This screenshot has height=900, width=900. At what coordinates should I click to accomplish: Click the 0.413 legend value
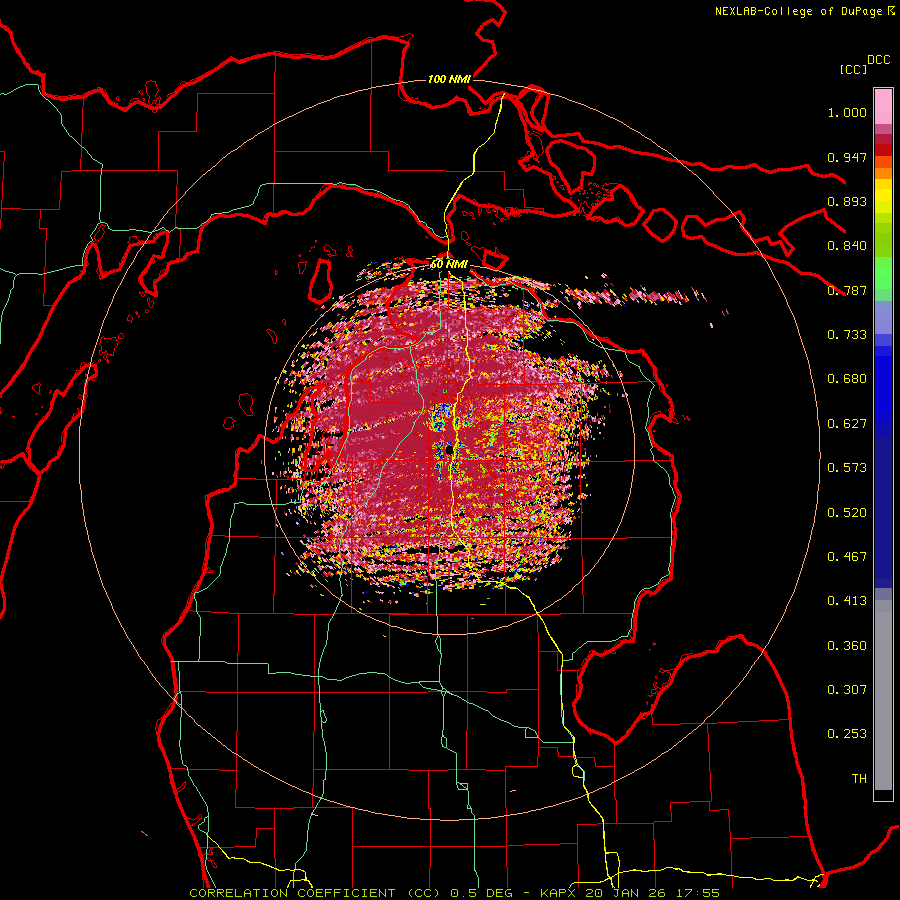click(x=847, y=601)
